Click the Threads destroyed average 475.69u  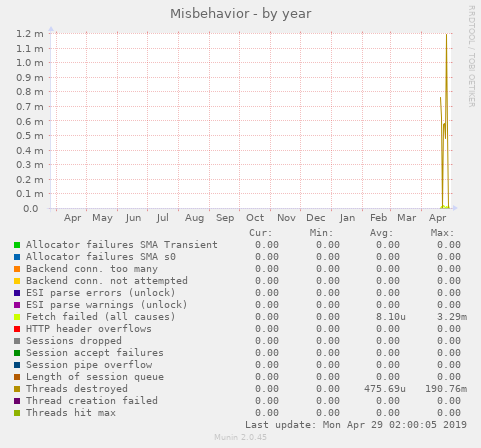pyautogui.click(x=385, y=389)
